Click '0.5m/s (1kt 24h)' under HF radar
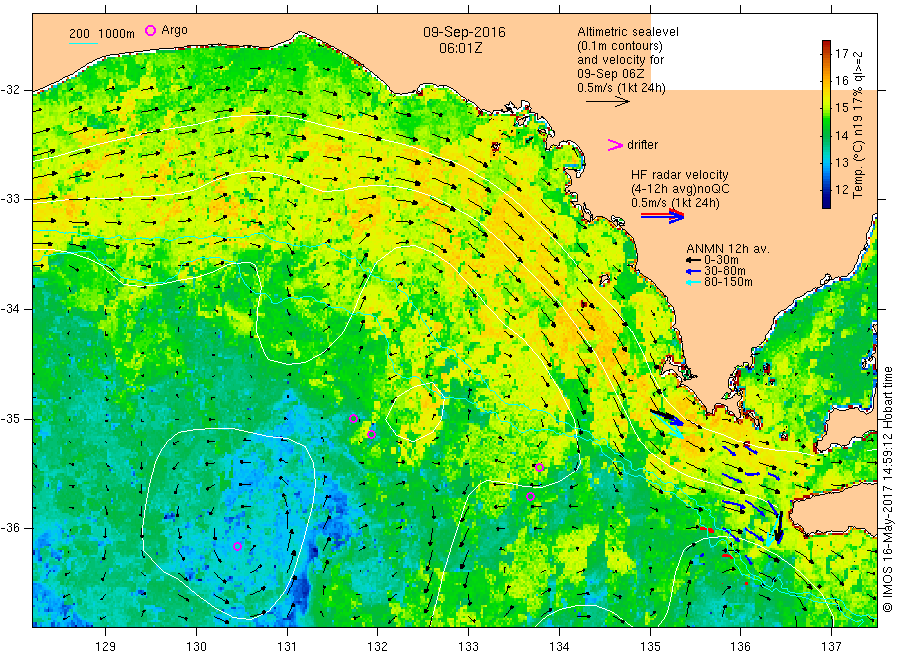The height and width of the screenshot is (660, 900). point(676,203)
